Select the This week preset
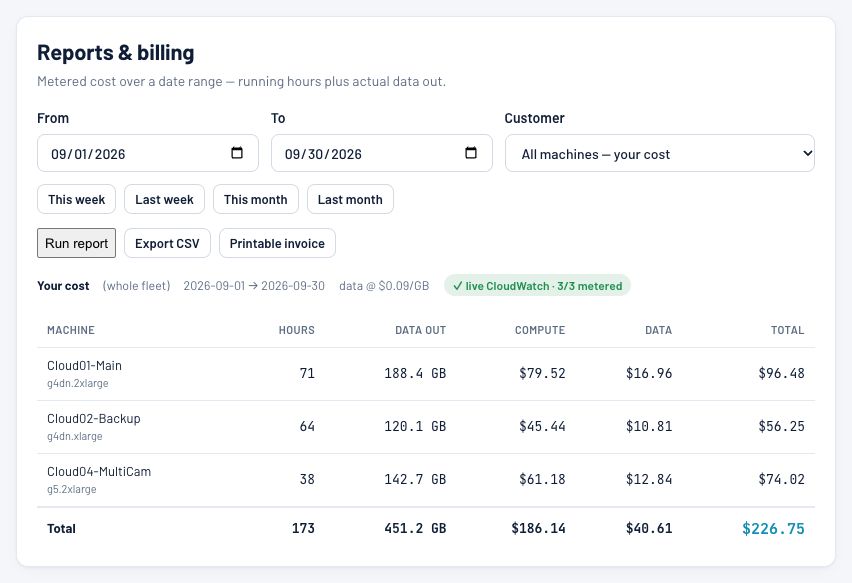 tap(77, 199)
